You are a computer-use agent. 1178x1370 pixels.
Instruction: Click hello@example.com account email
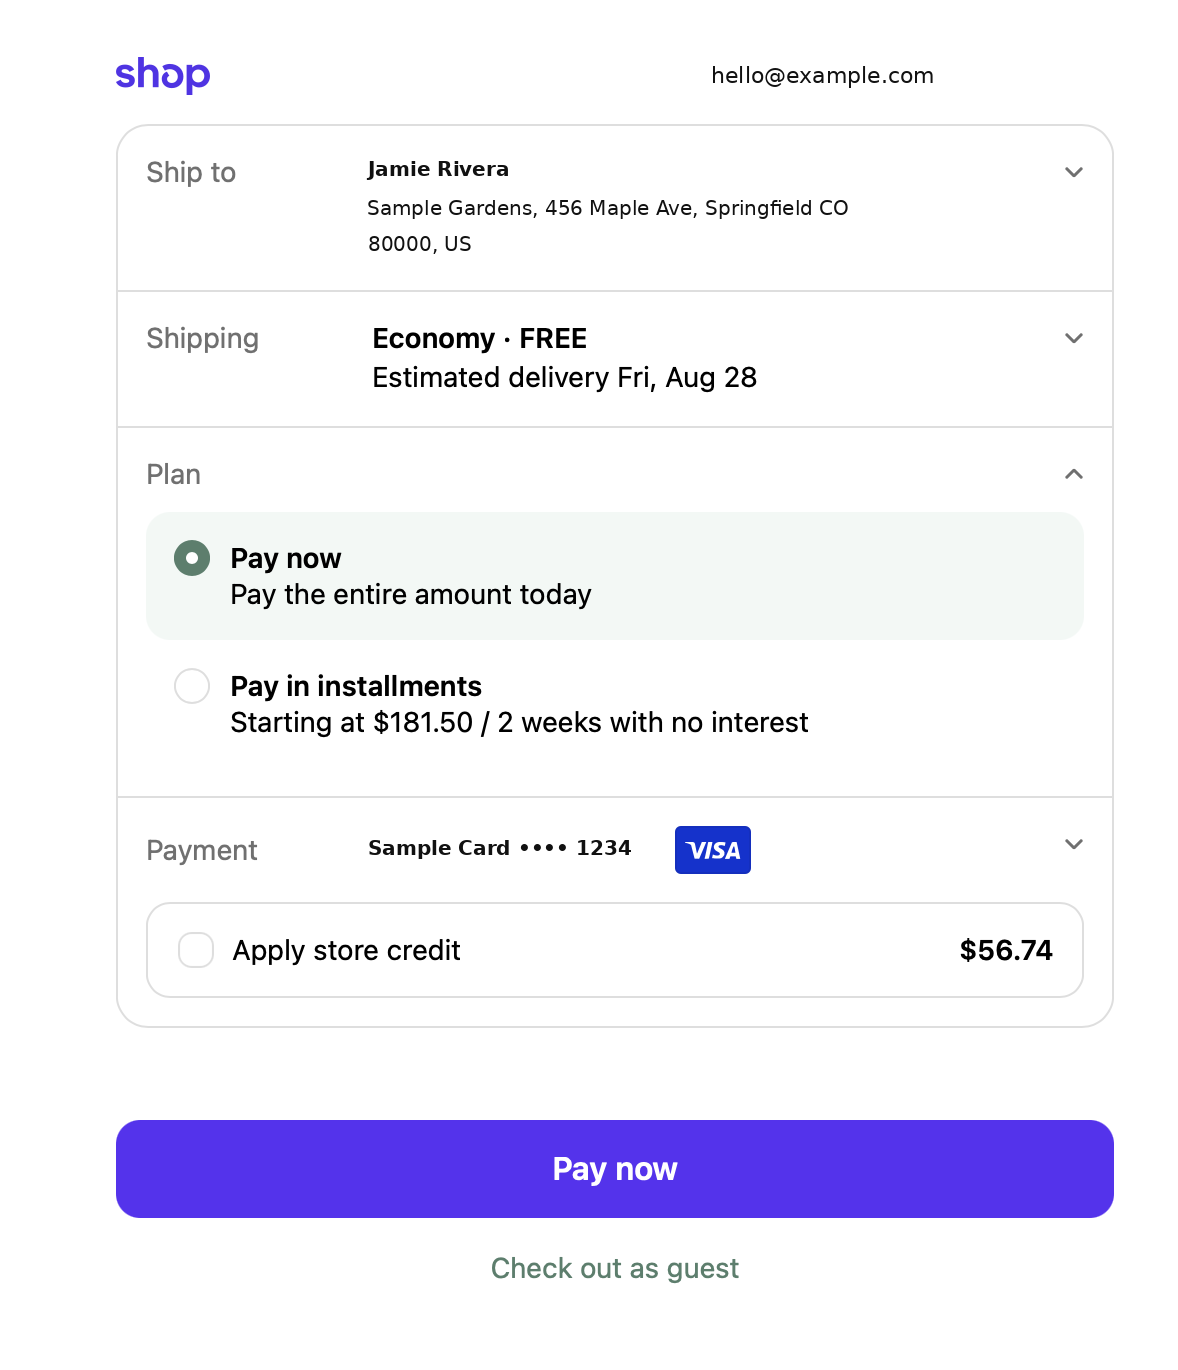822,75
